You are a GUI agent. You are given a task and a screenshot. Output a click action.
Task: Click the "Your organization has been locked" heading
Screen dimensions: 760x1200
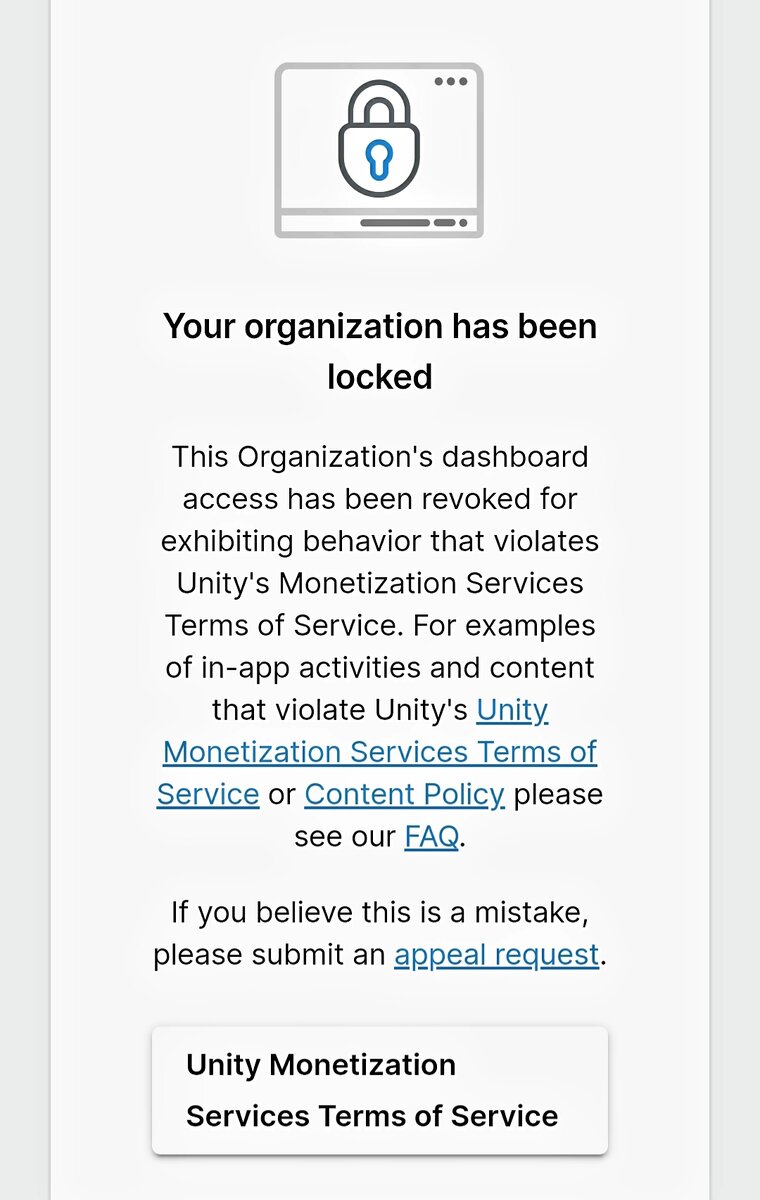coord(380,327)
